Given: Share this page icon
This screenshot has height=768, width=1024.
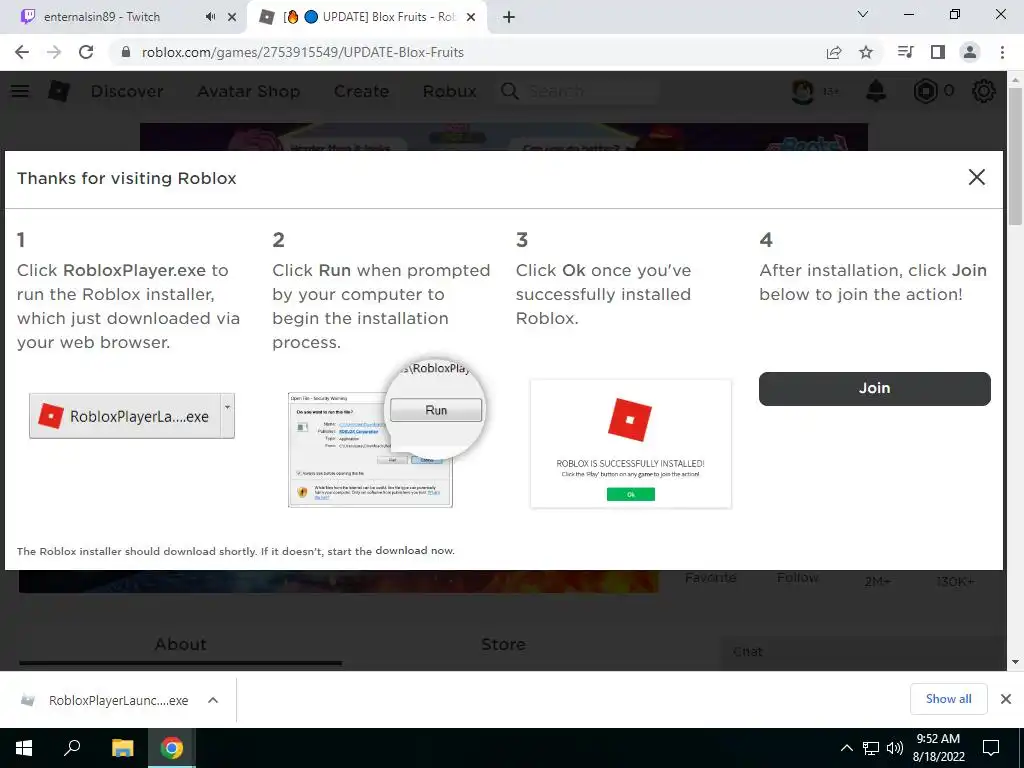Looking at the screenshot, I should 834,52.
